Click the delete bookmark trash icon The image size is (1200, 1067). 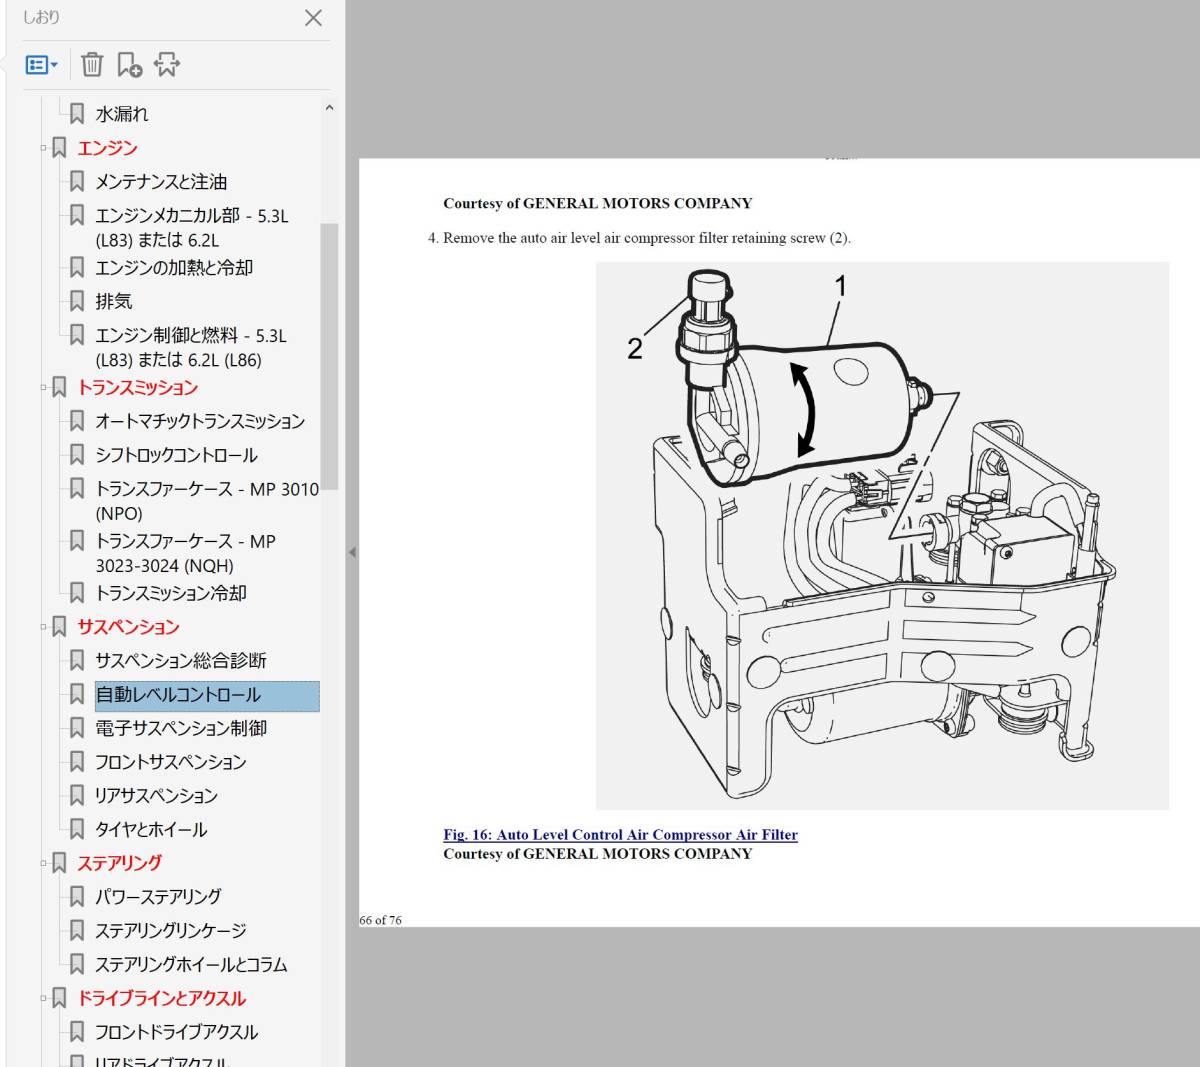pos(92,65)
